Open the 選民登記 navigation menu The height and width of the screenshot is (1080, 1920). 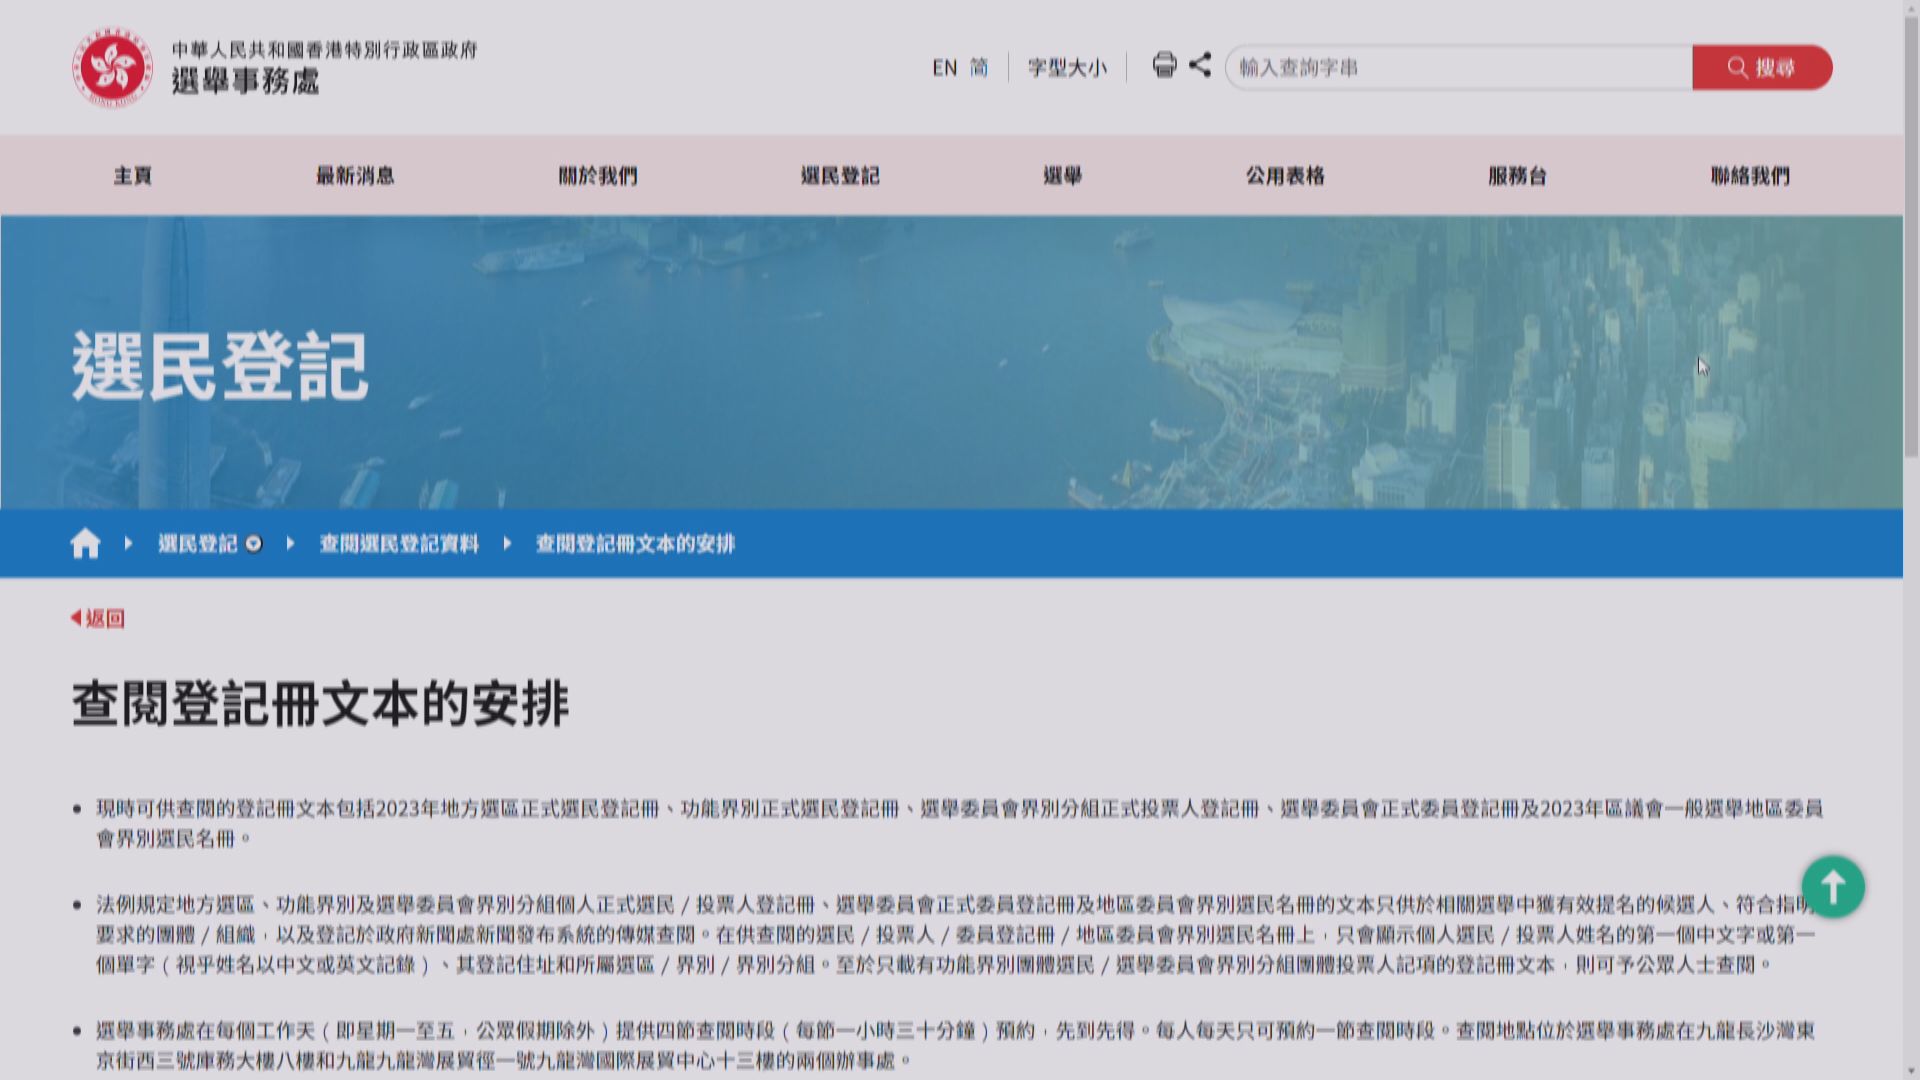tap(839, 176)
